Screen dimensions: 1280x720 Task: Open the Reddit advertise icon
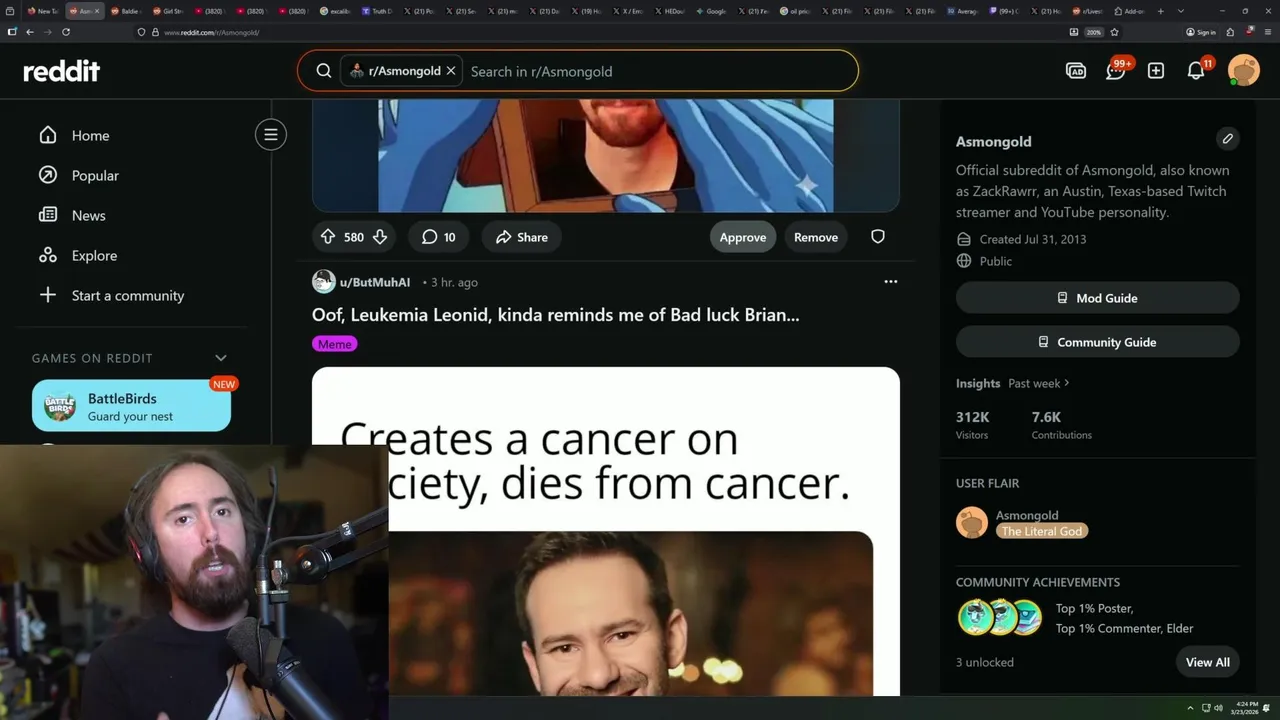click(1076, 71)
